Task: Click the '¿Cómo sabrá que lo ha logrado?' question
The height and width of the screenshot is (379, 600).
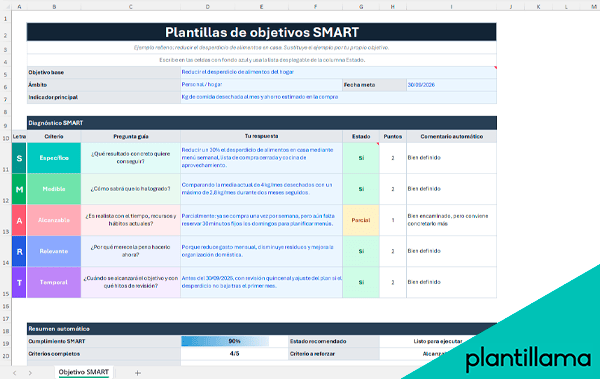Action: point(130,189)
